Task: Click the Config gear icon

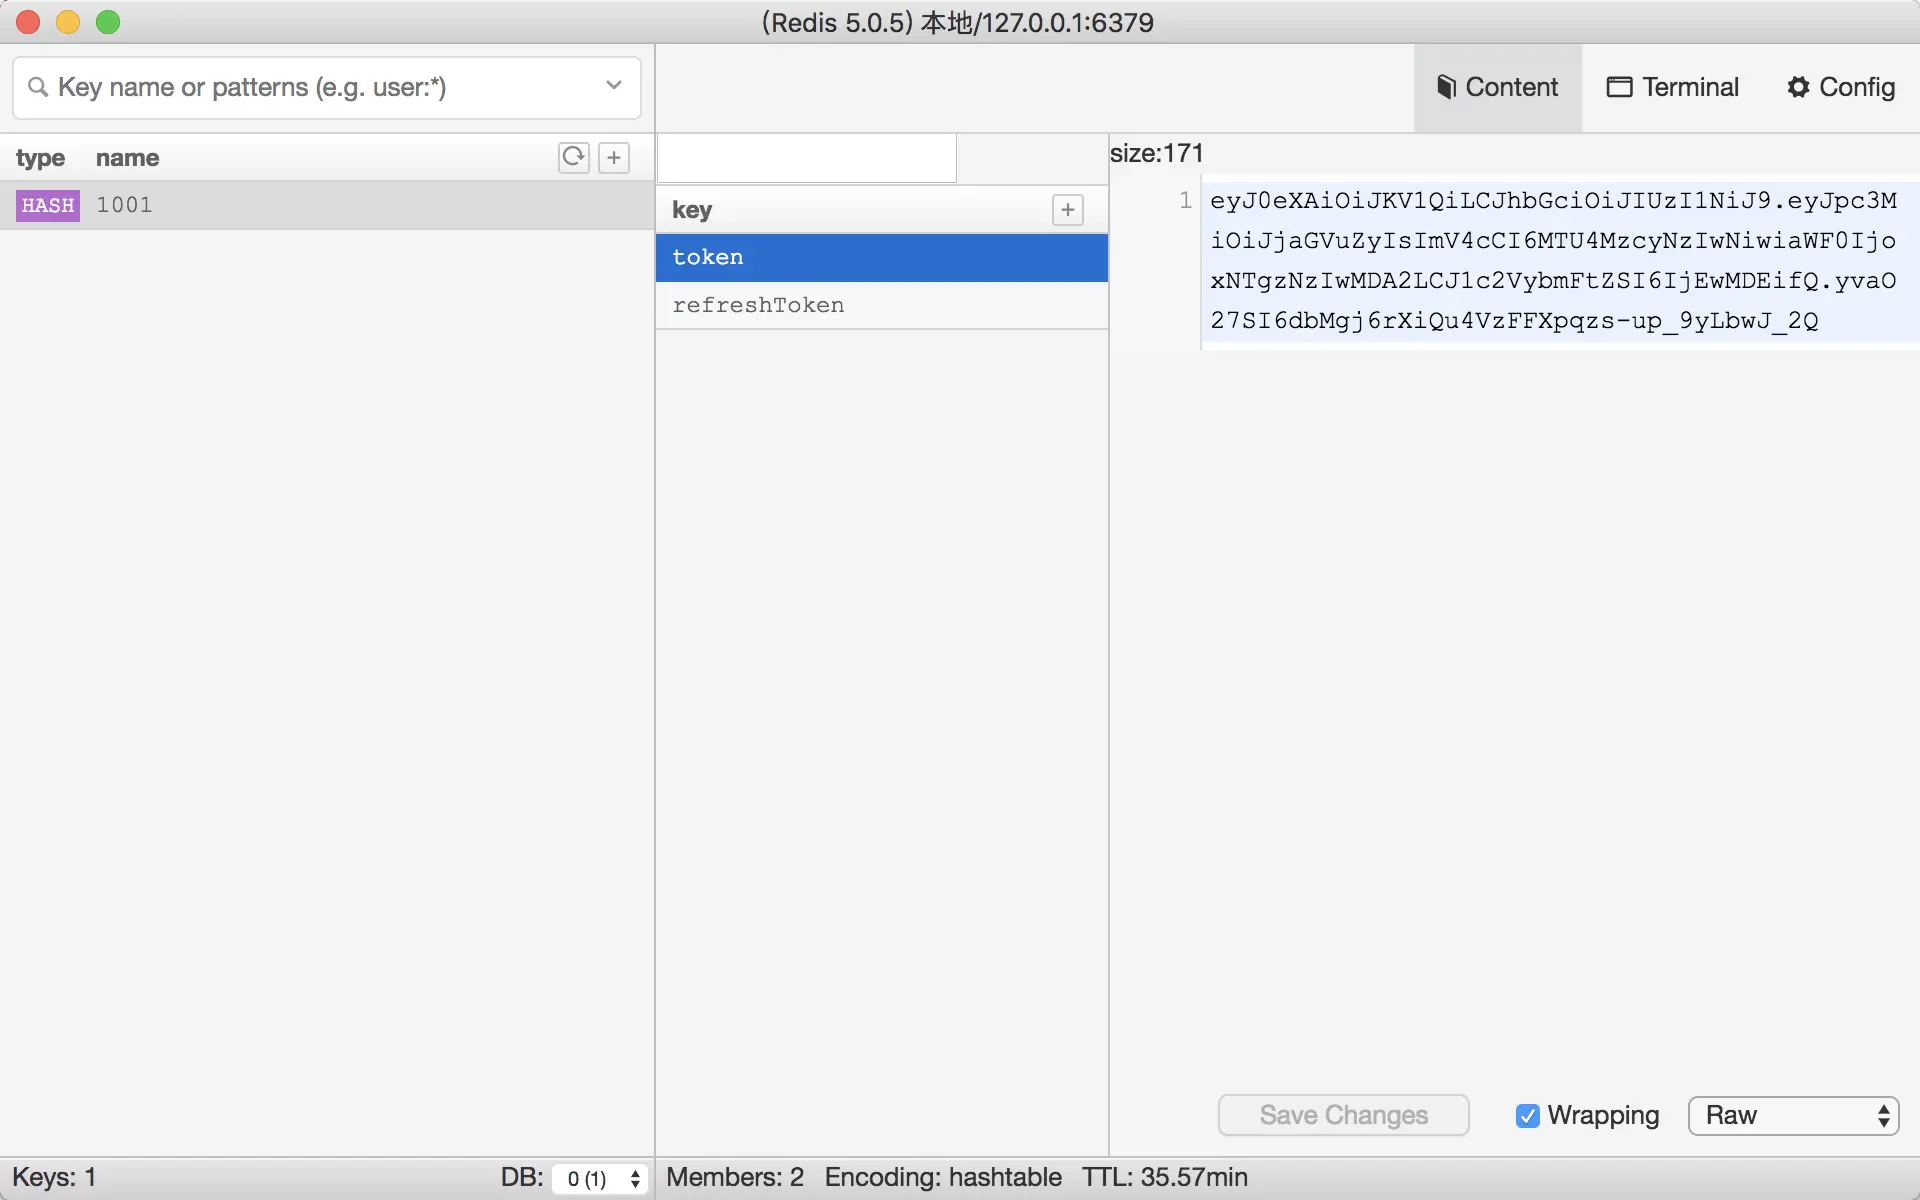Action: [1798, 87]
